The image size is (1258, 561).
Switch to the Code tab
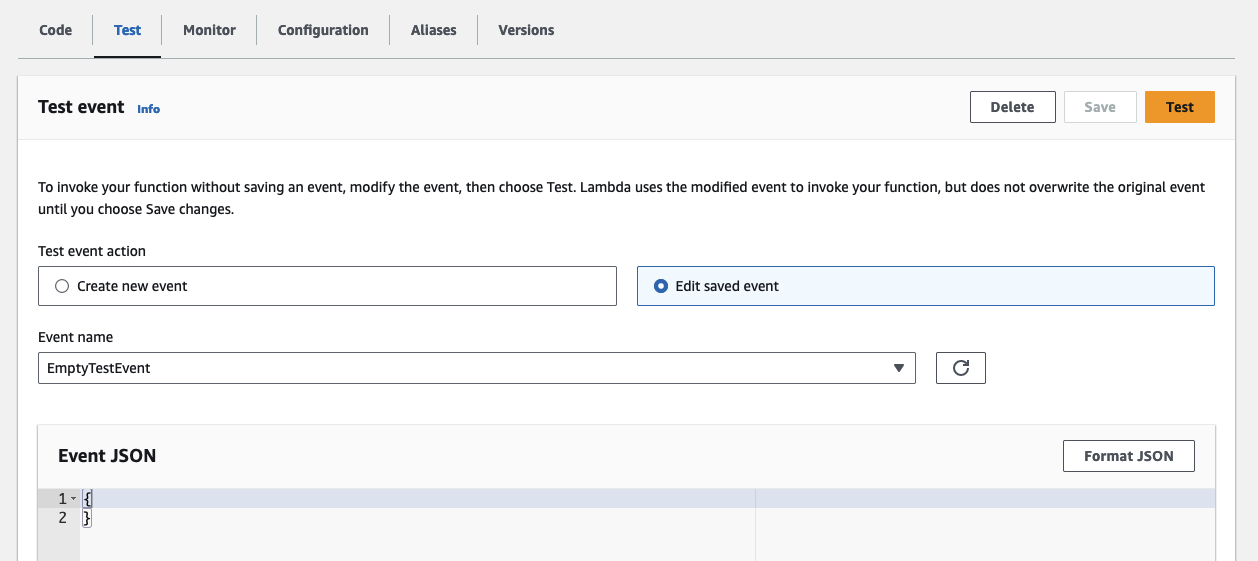pos(55,30)
